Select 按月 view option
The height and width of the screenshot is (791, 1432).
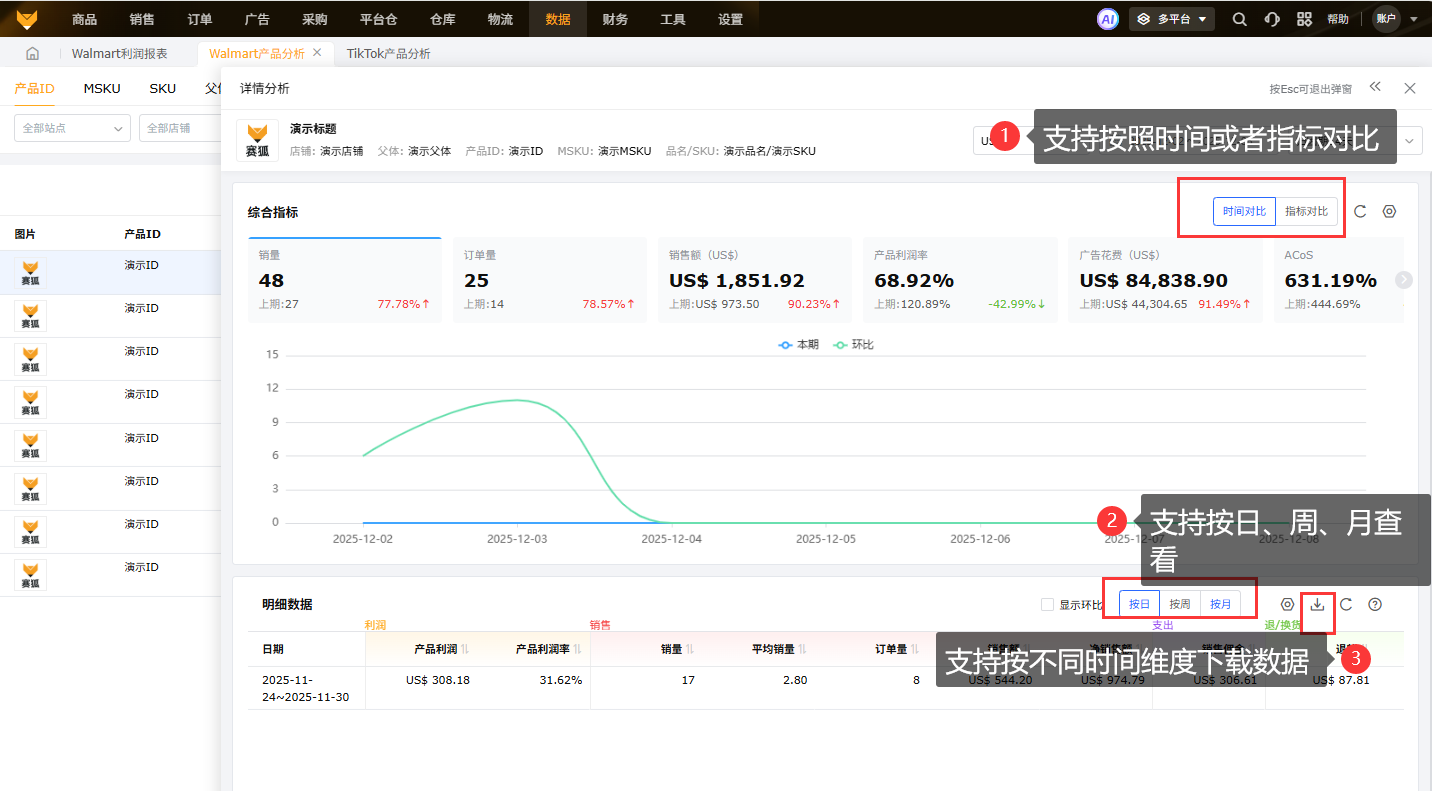pyautogui.click(x=1221, y=604)
